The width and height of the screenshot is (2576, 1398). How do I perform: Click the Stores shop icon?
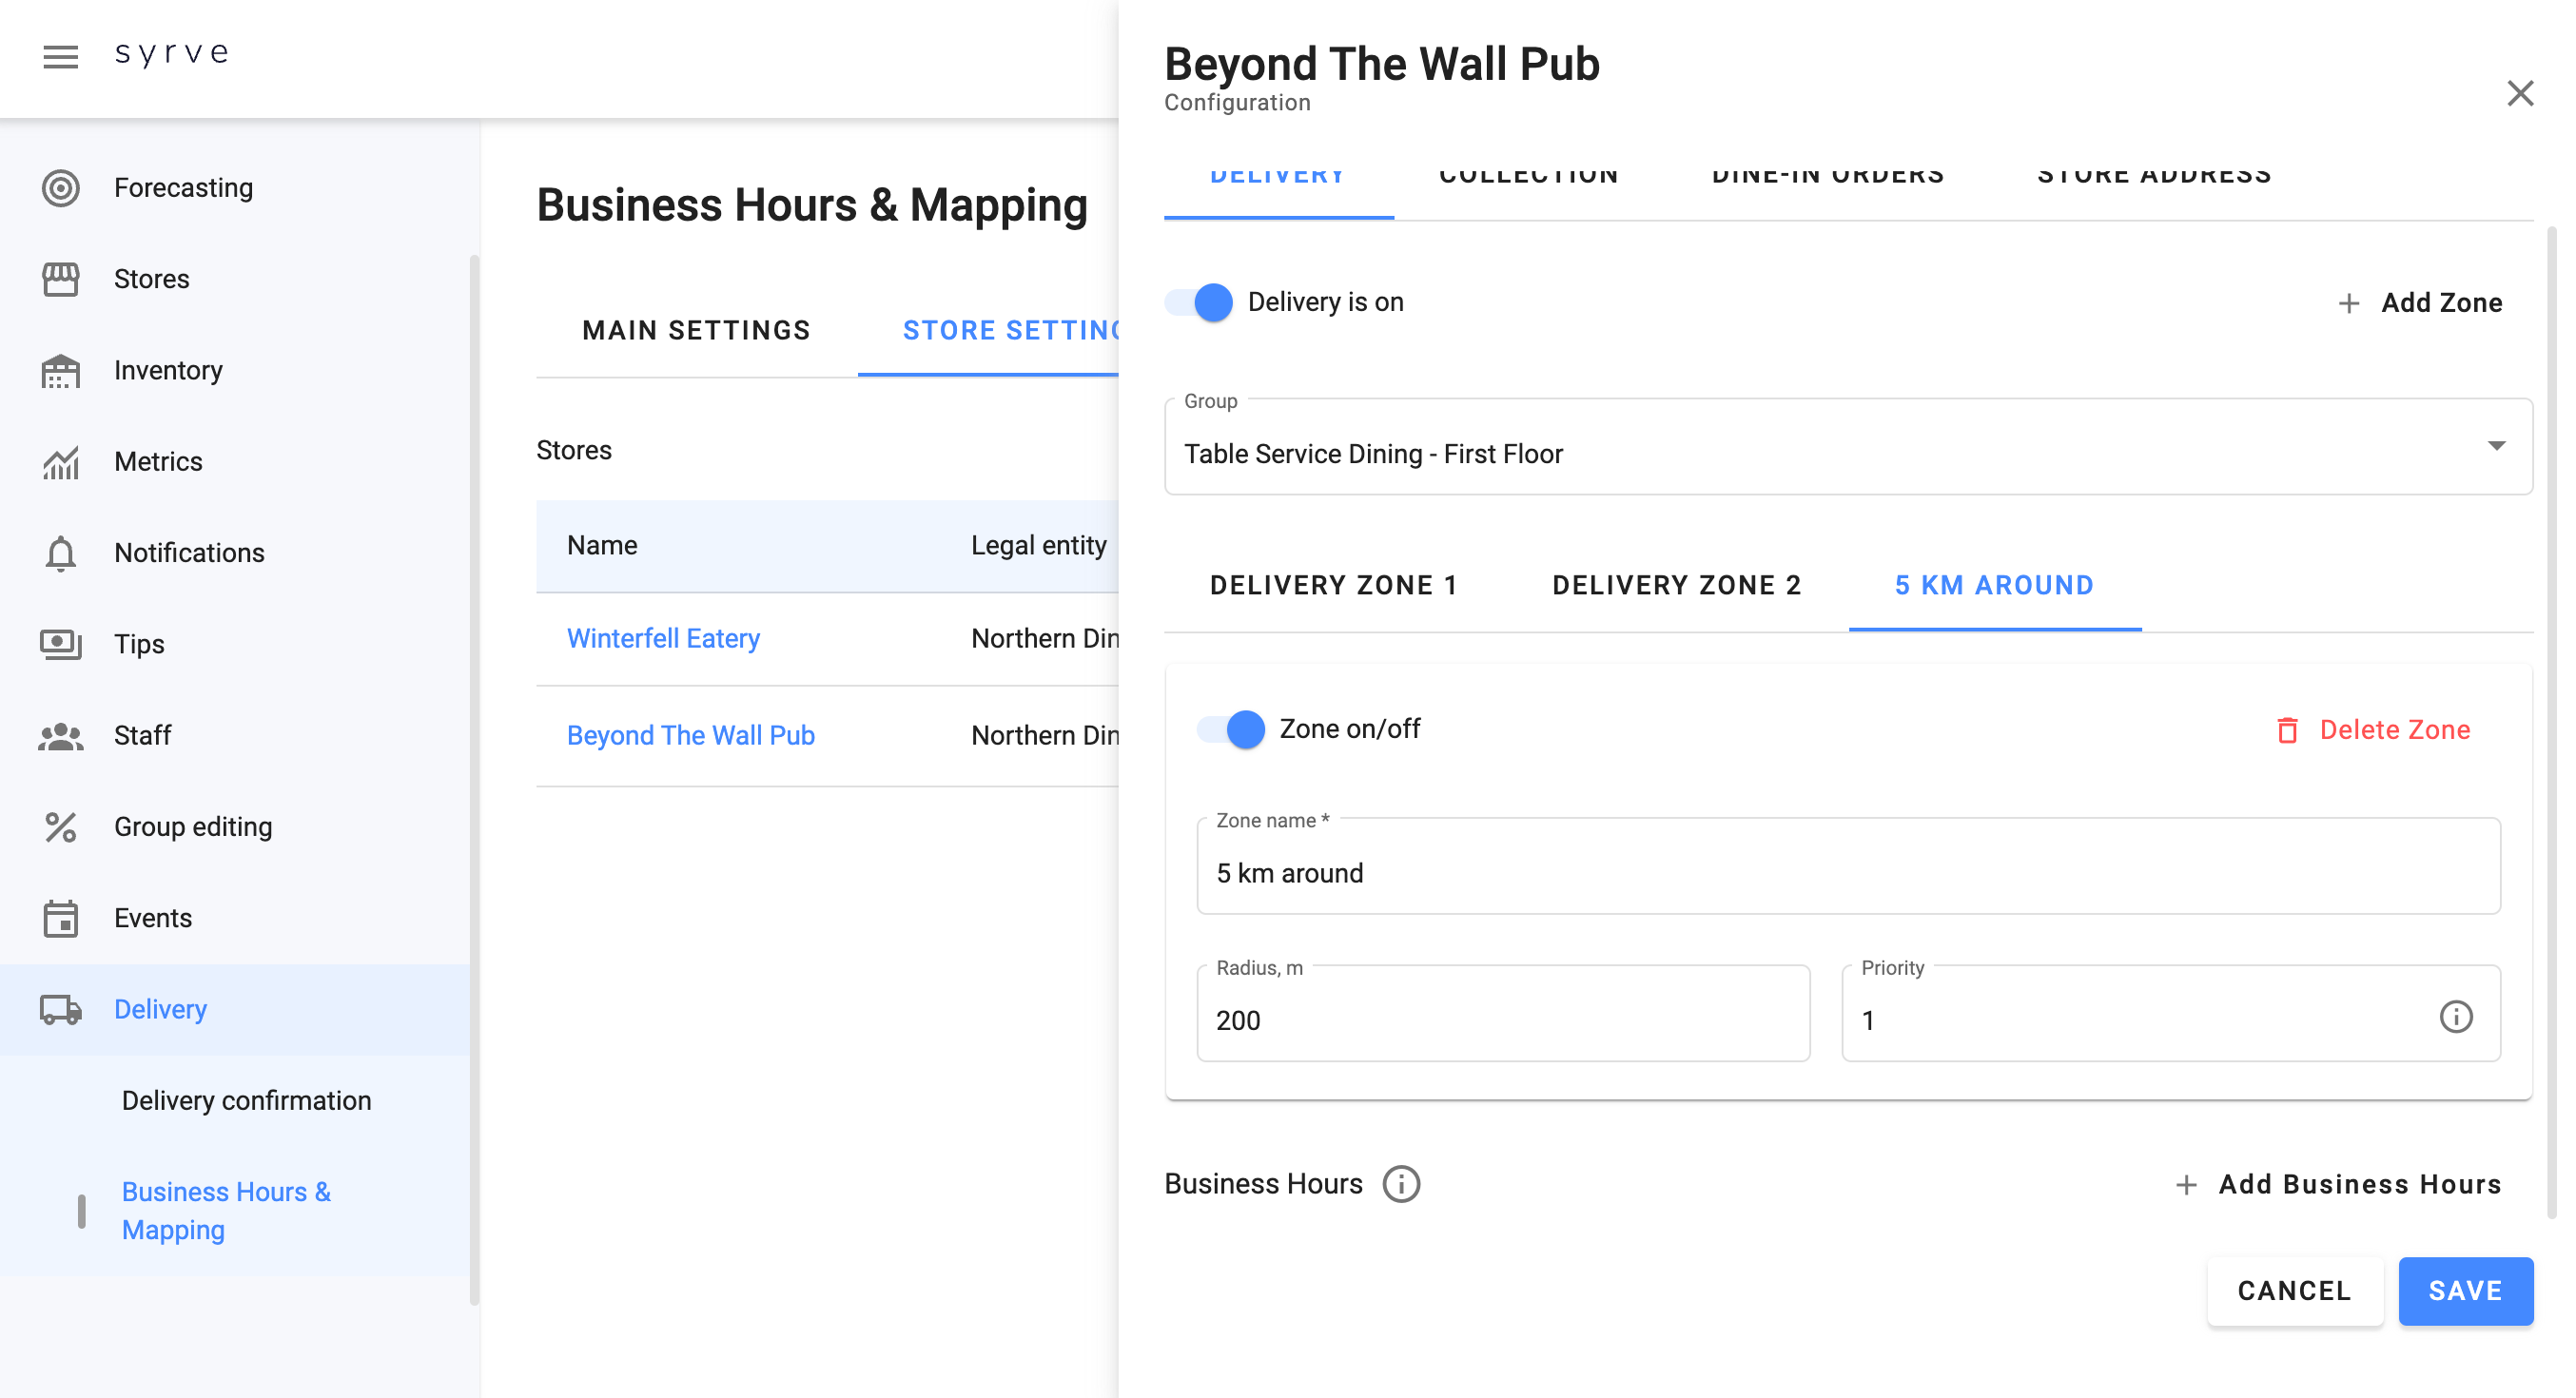(60, 279)
